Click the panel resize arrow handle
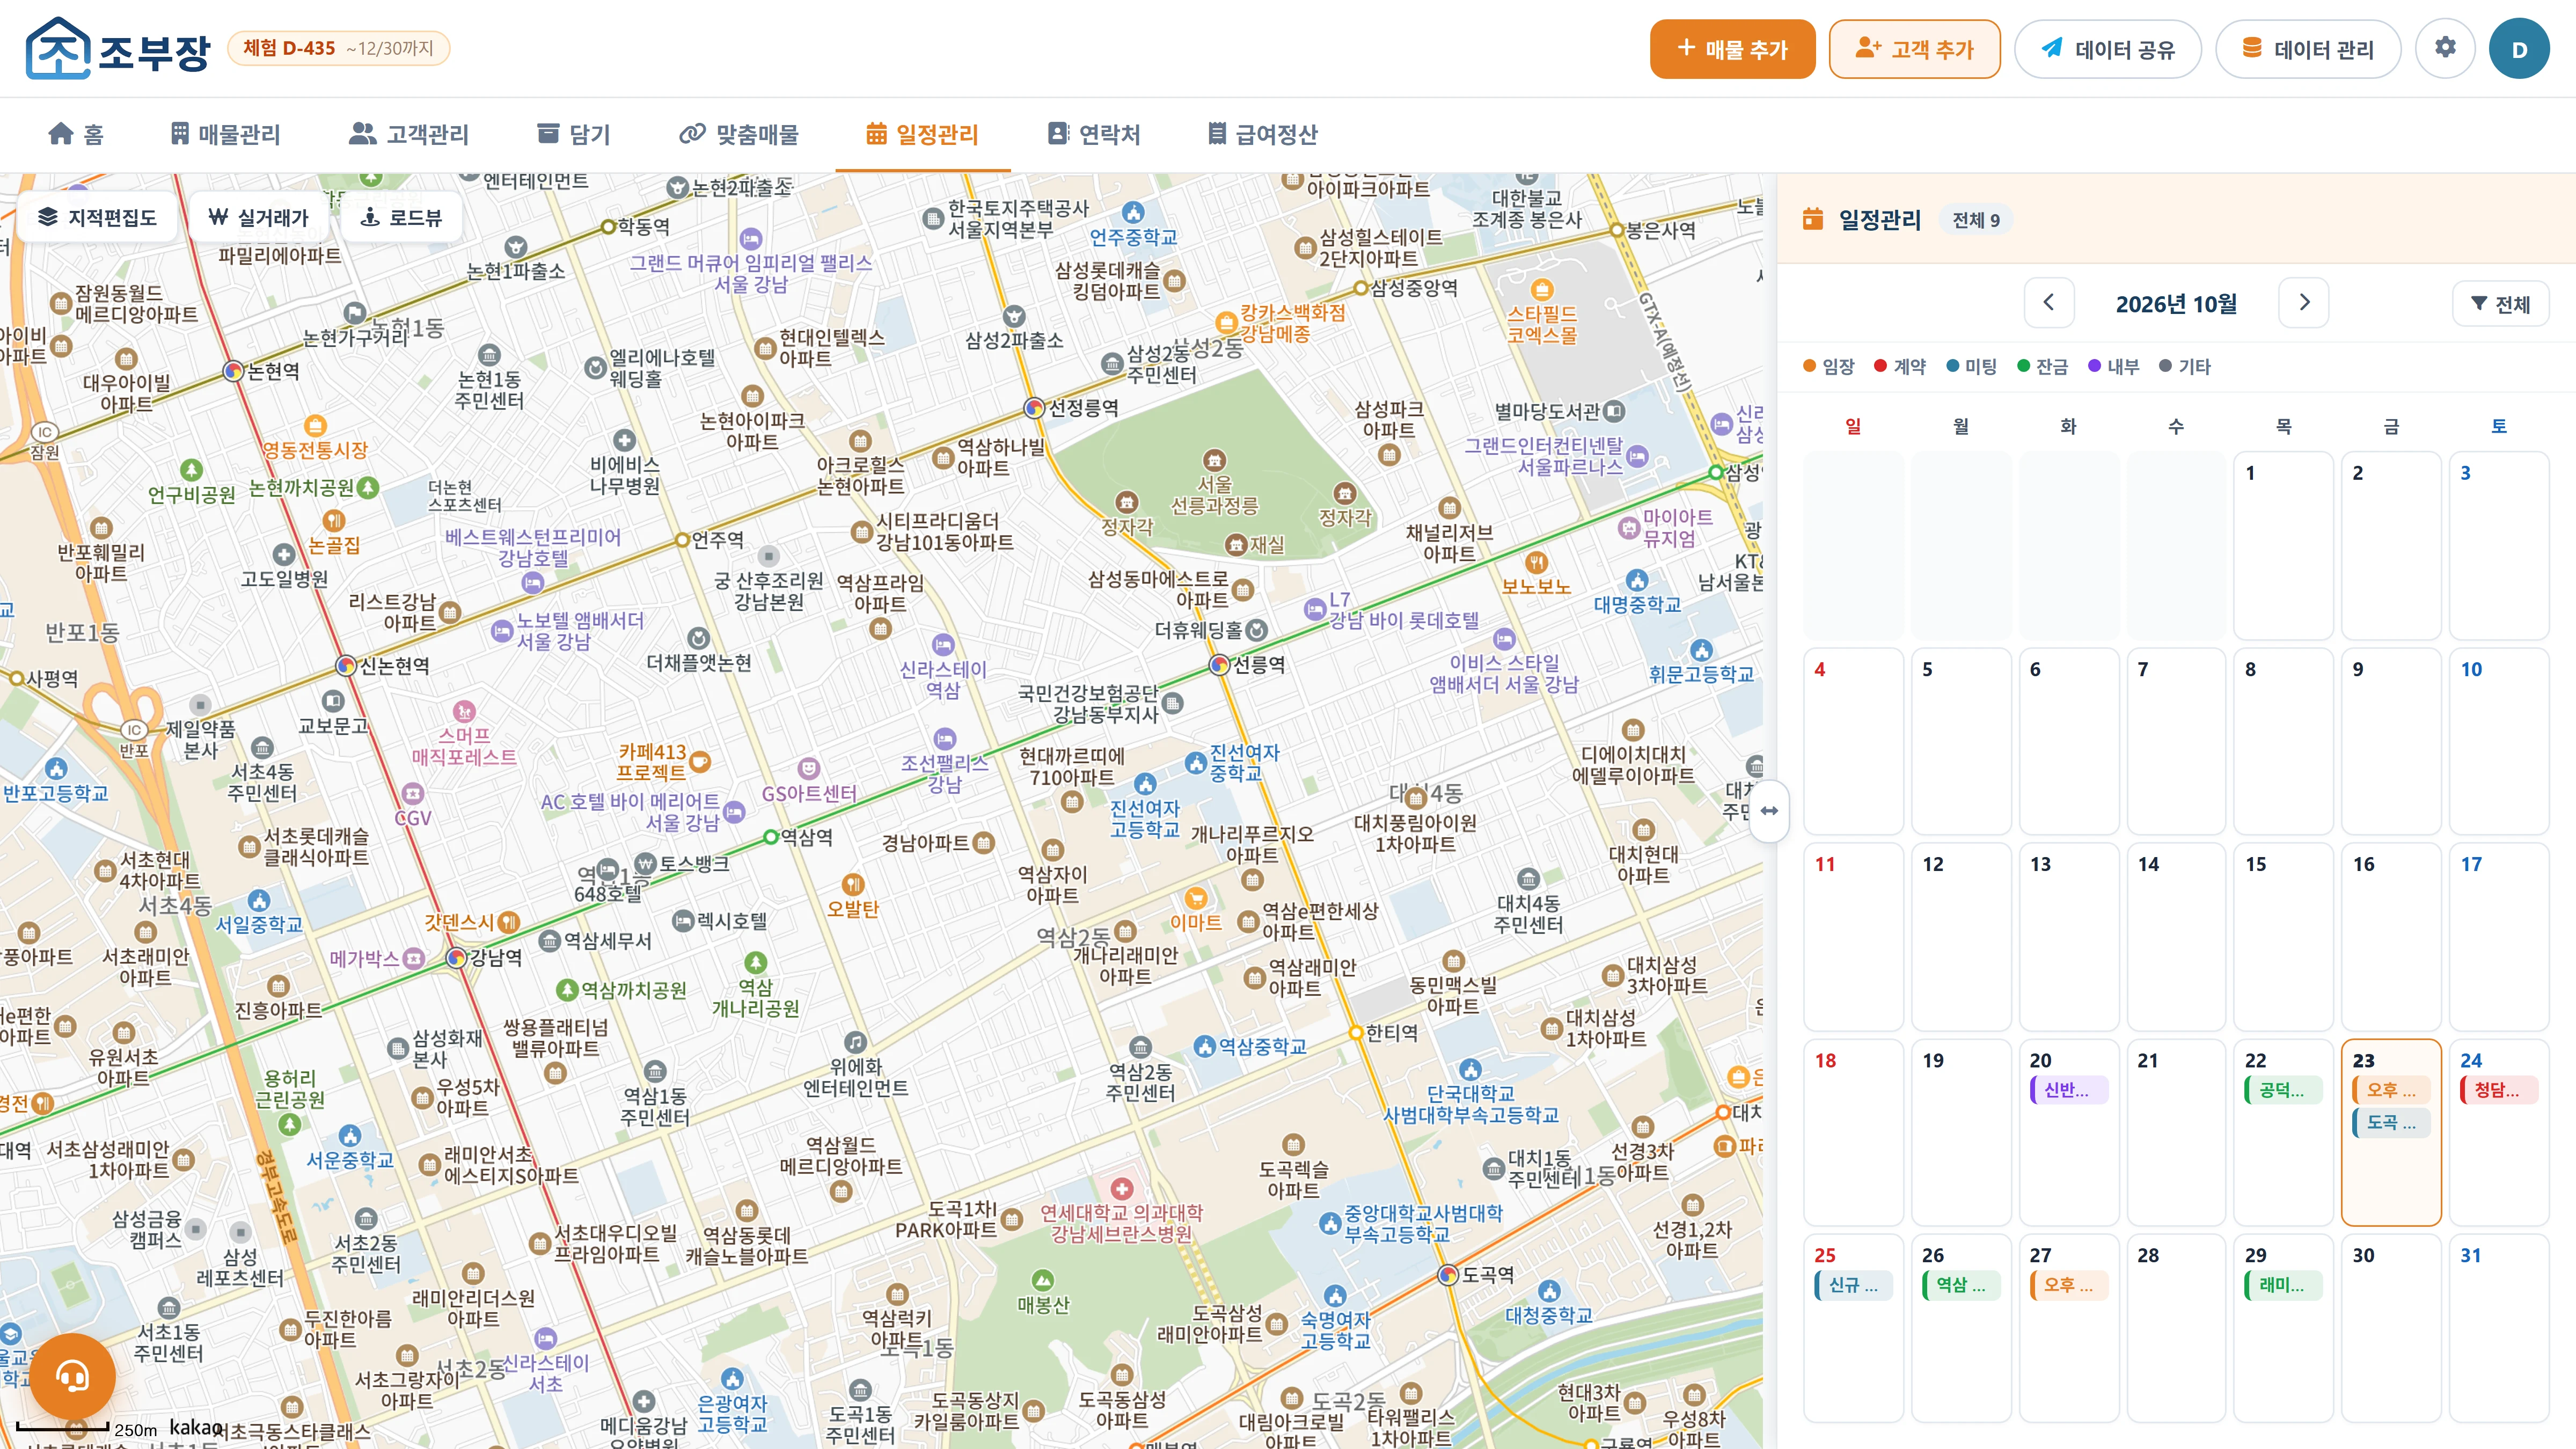Screen dimensions: 2576x1449 1769,810
